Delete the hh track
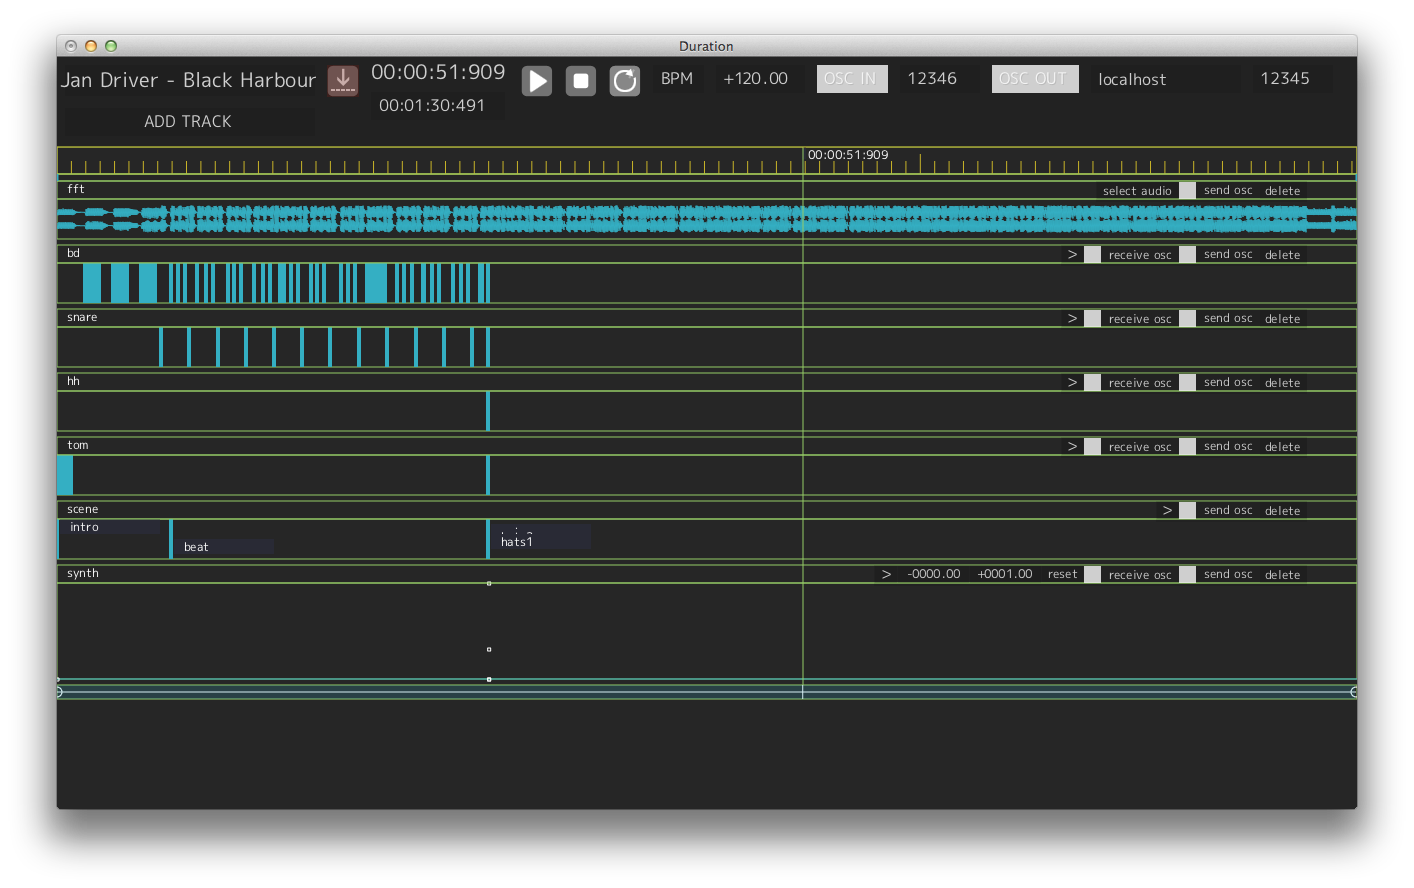 point(1283,383)
